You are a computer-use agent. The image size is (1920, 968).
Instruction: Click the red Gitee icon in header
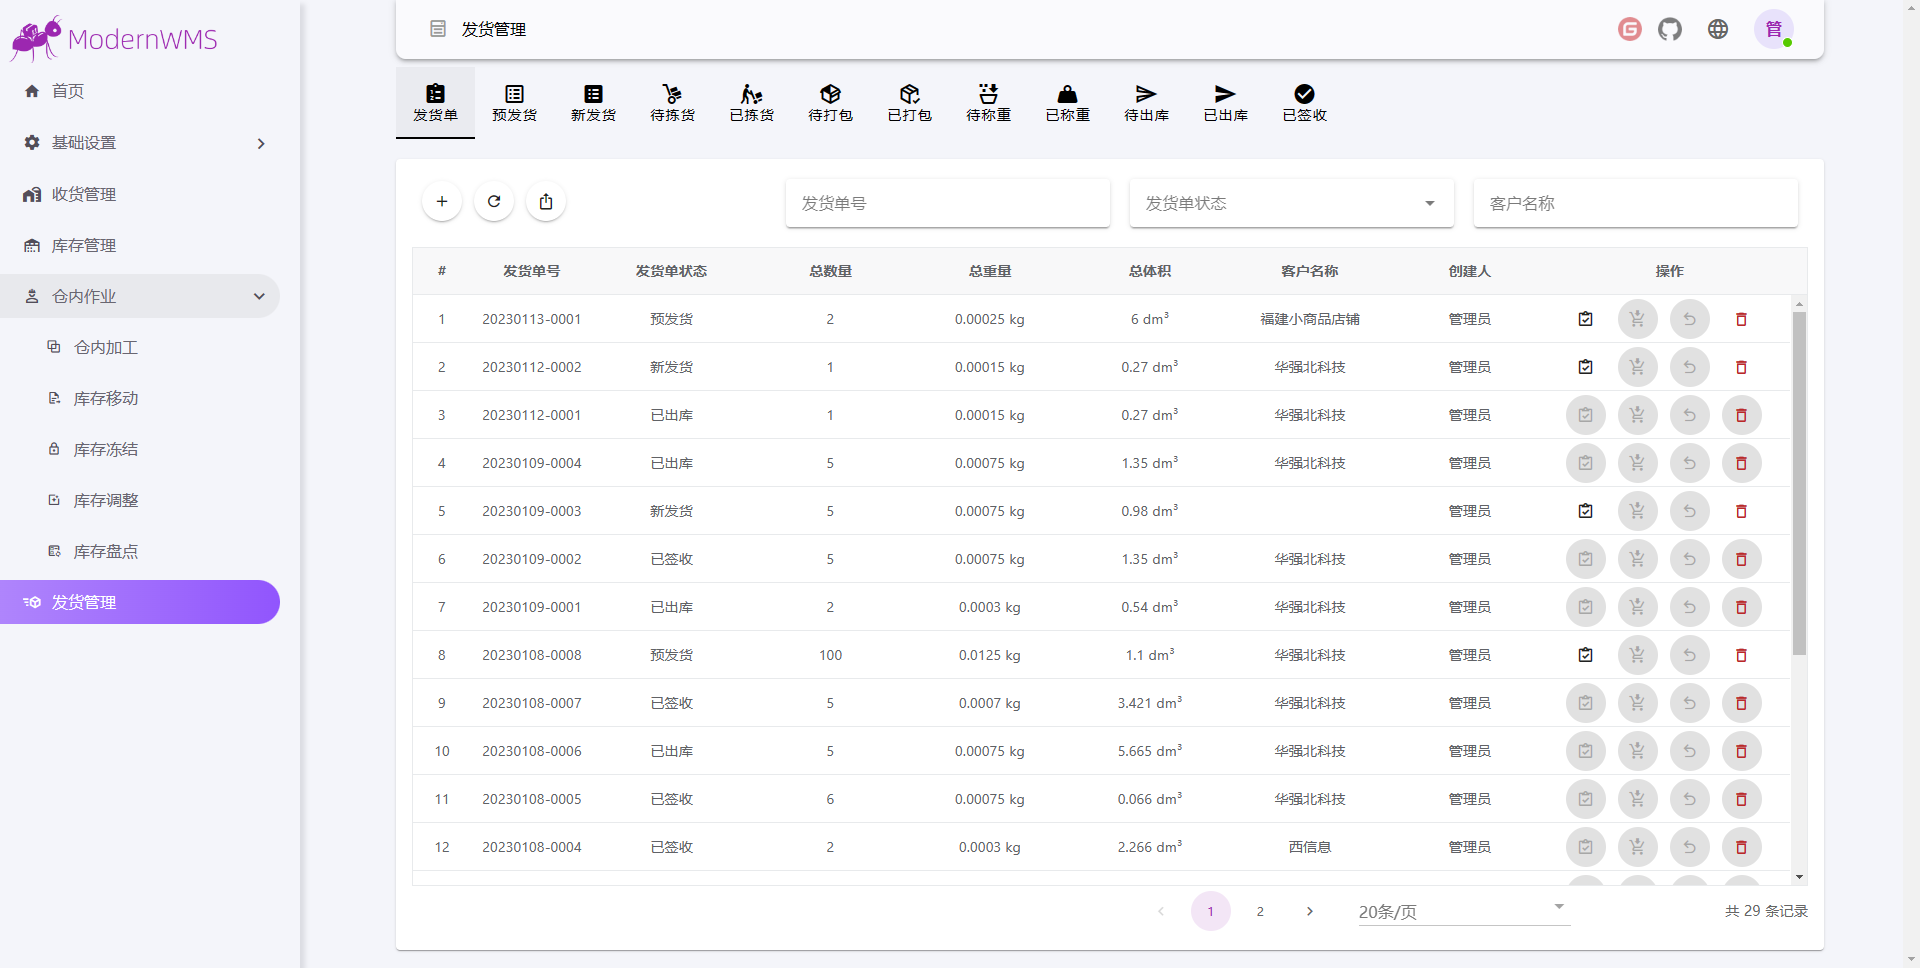(x=1630, y=29)
